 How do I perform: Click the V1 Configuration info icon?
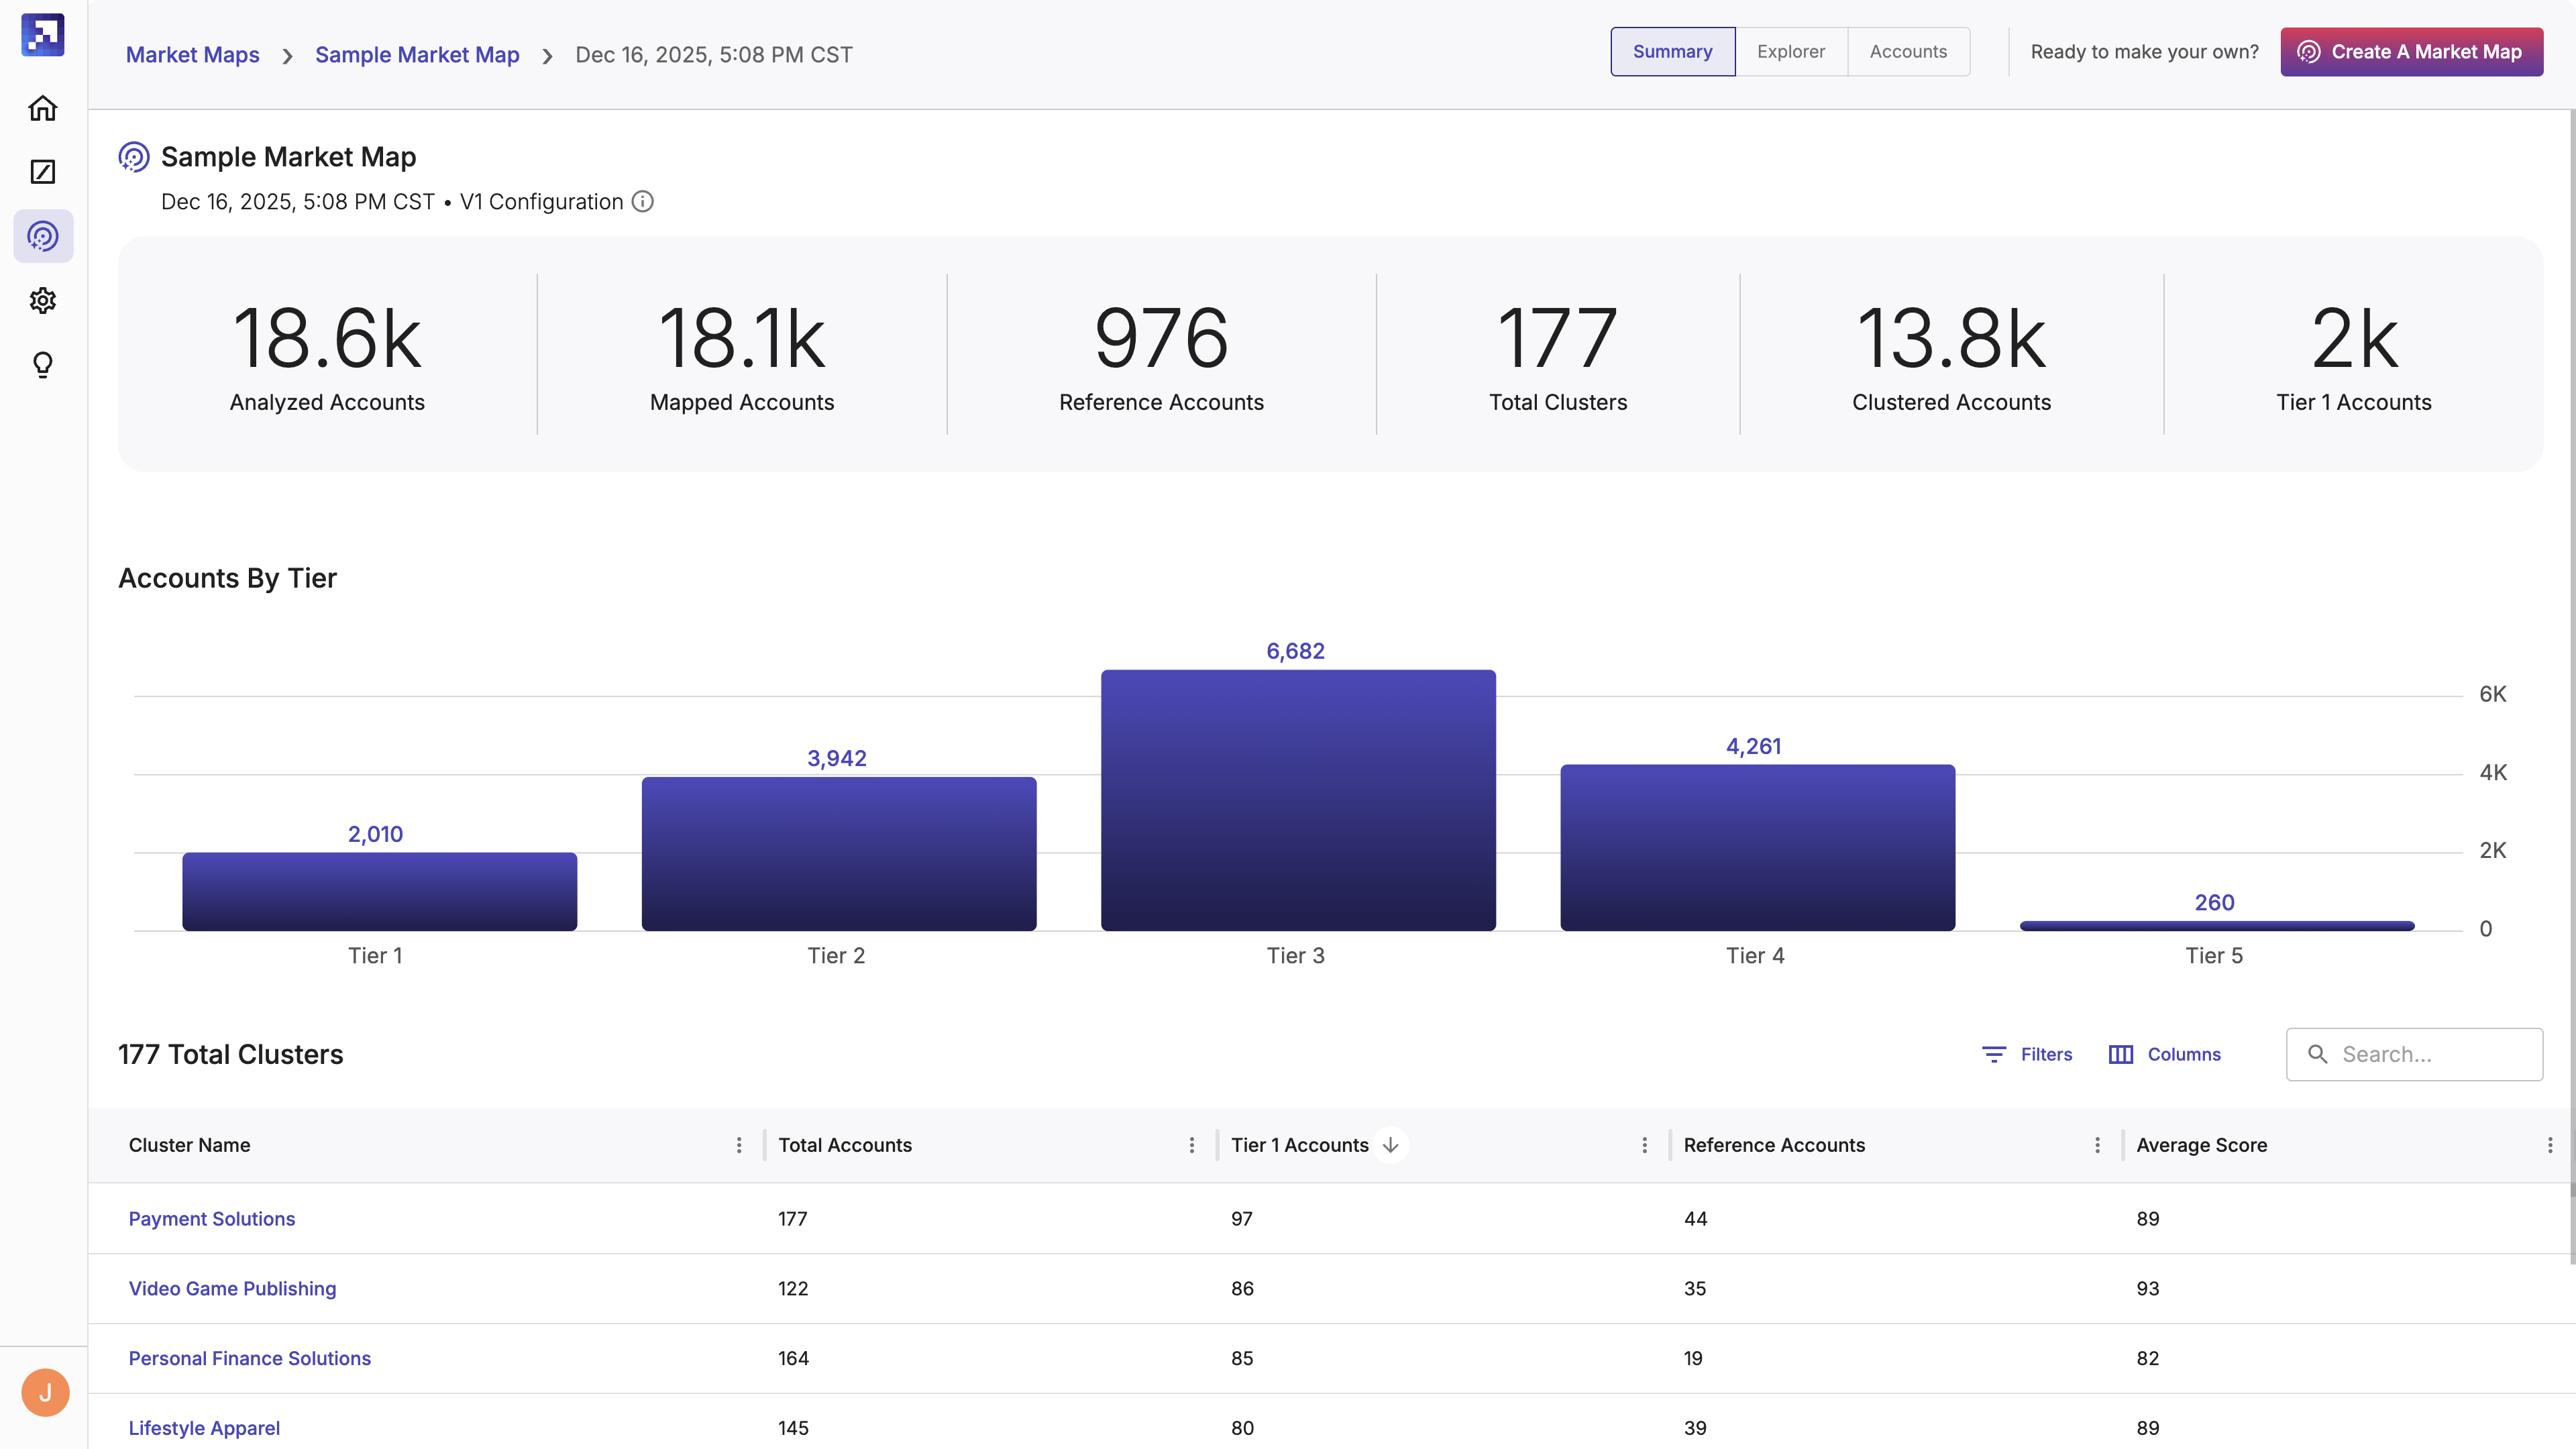643,202
